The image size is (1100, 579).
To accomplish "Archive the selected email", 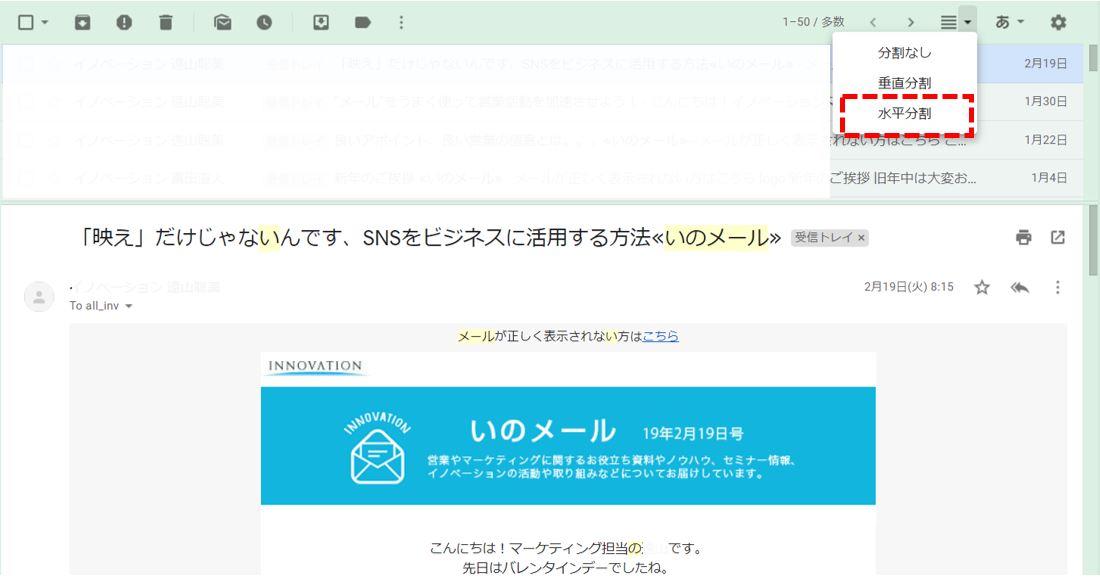I will (82, 22).
